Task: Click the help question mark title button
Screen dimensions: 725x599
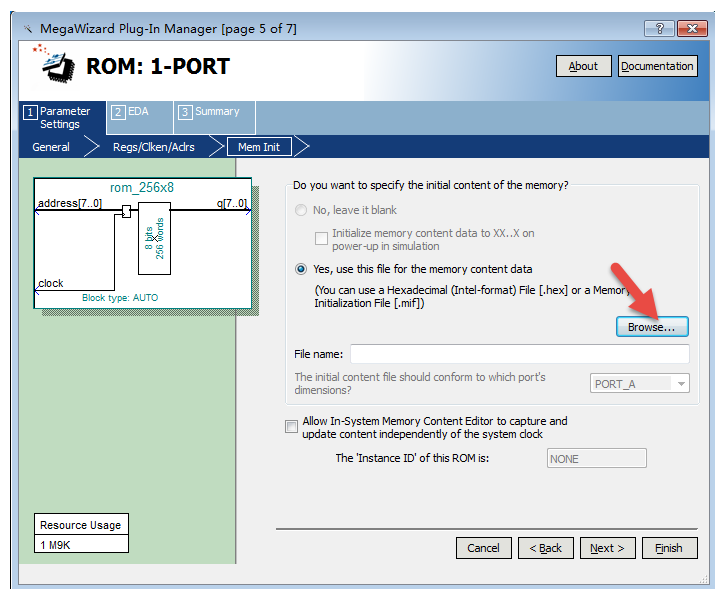Action: tap(659, 29)
